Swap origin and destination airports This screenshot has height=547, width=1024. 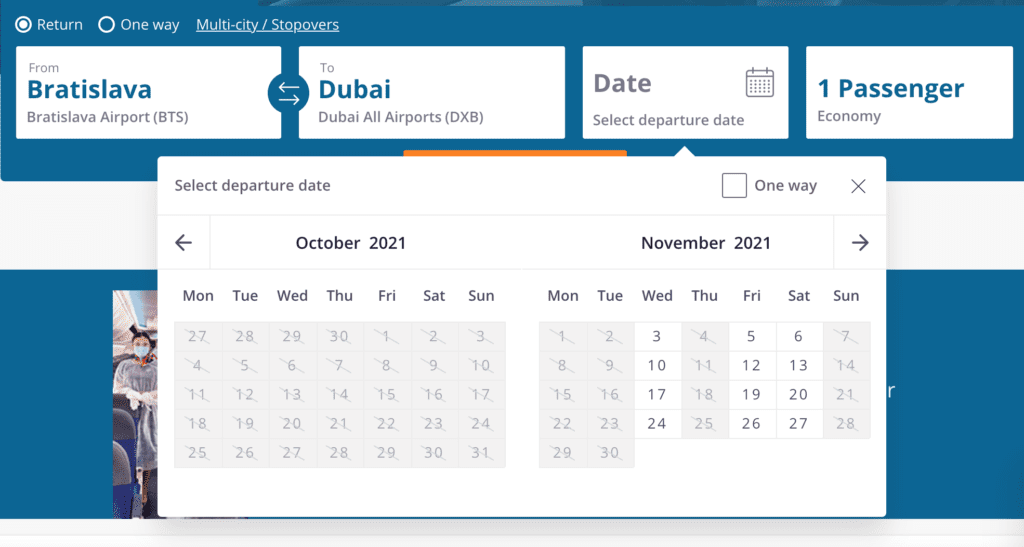pyautogui.click(x=288, y=93)
